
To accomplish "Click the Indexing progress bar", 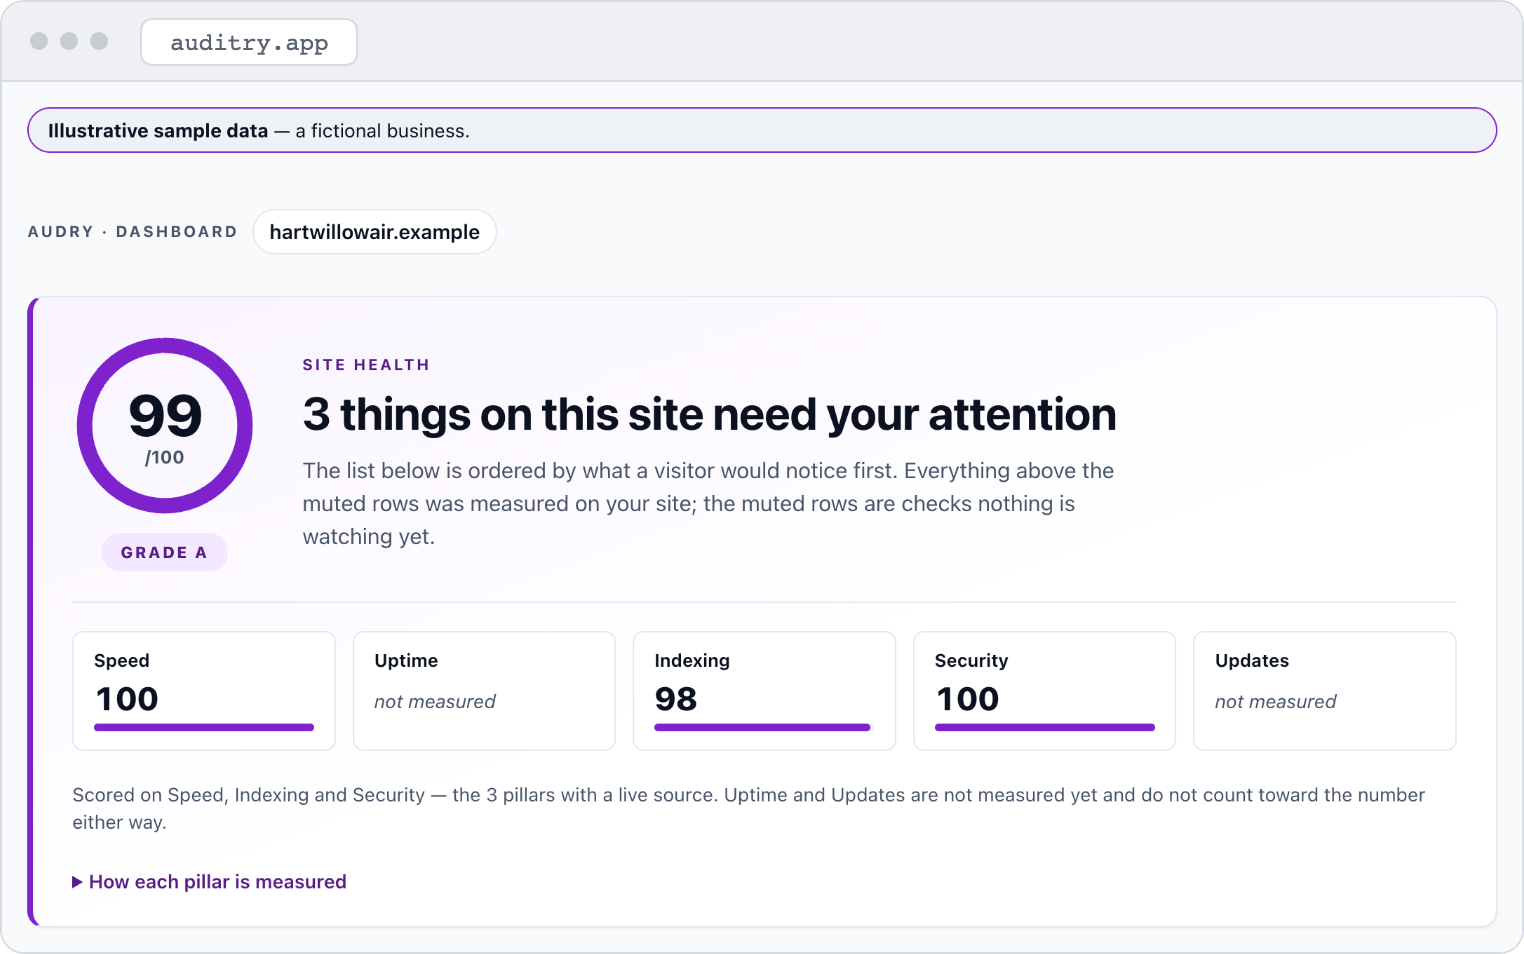I will tap(762, 728).
